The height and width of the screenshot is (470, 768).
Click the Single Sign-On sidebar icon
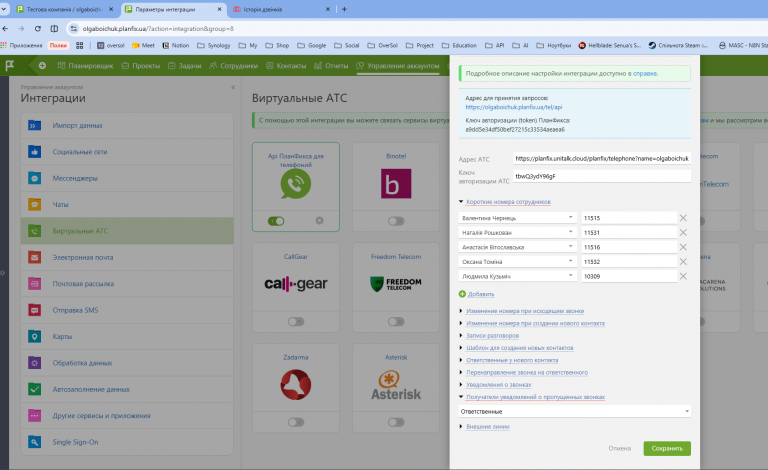(x=34, y=442)
